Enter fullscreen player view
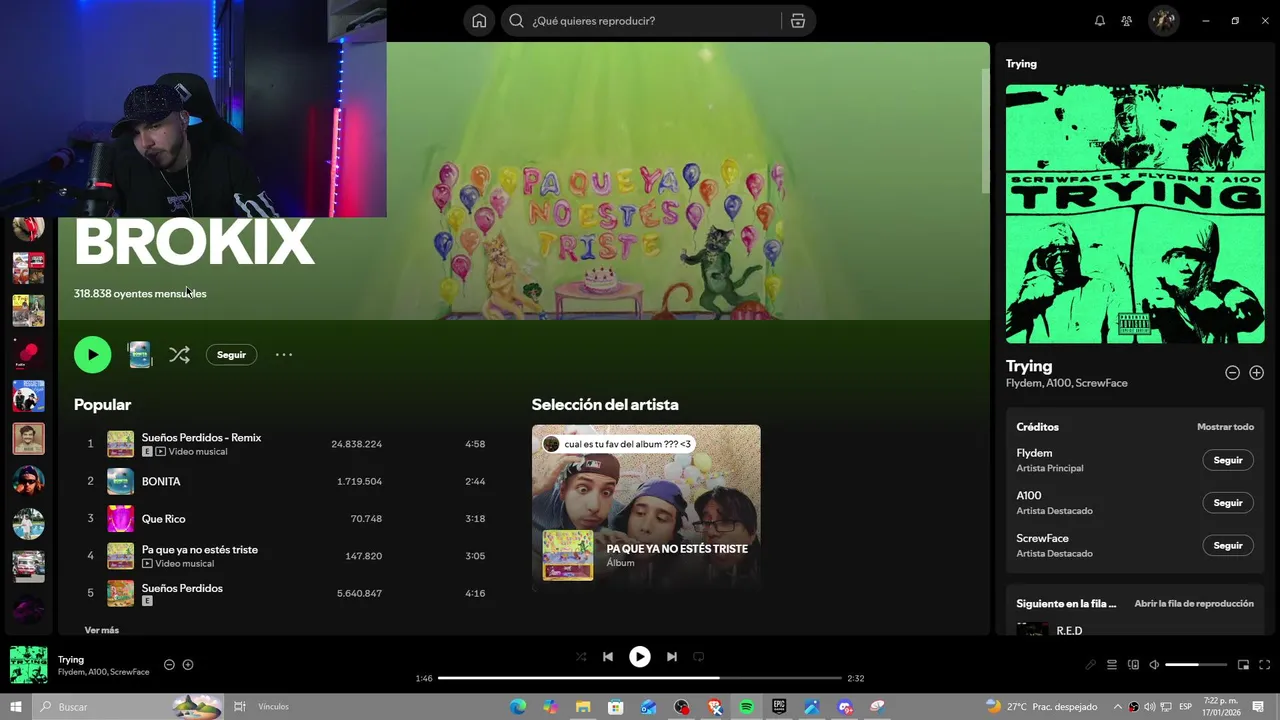1280x720 pixels. [x=1265, y=665]
